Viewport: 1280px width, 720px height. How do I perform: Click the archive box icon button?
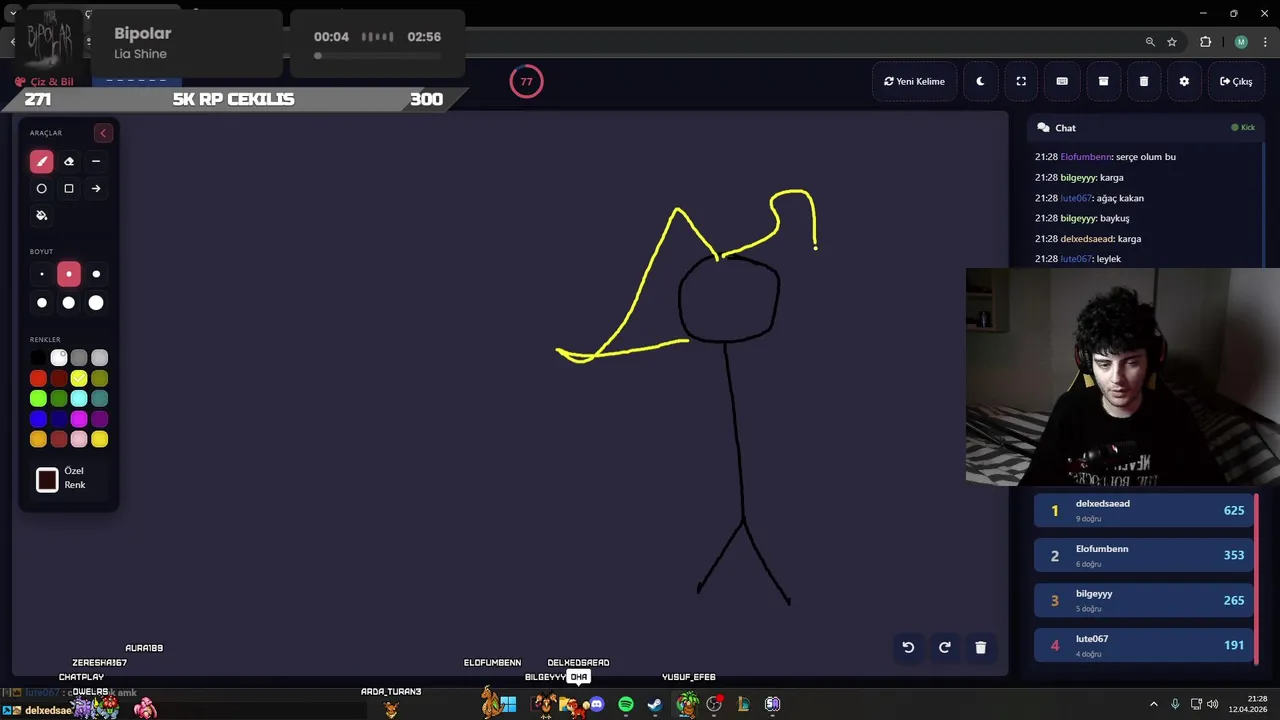[x=1103, y=81]
